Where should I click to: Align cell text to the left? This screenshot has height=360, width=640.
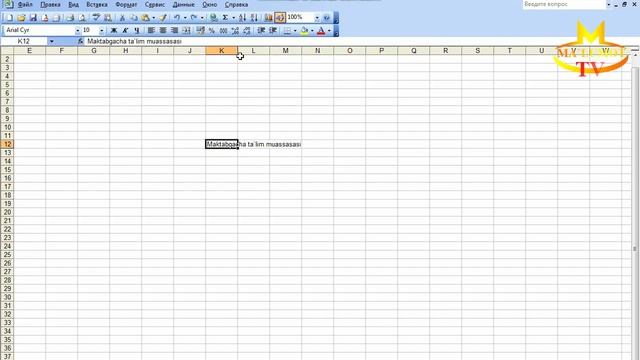(x=151, y=30)
